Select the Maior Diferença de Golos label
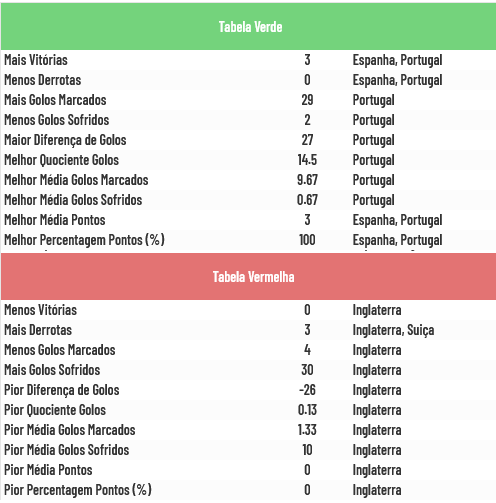This screenshot has height=503, width=496. point(65,140)
